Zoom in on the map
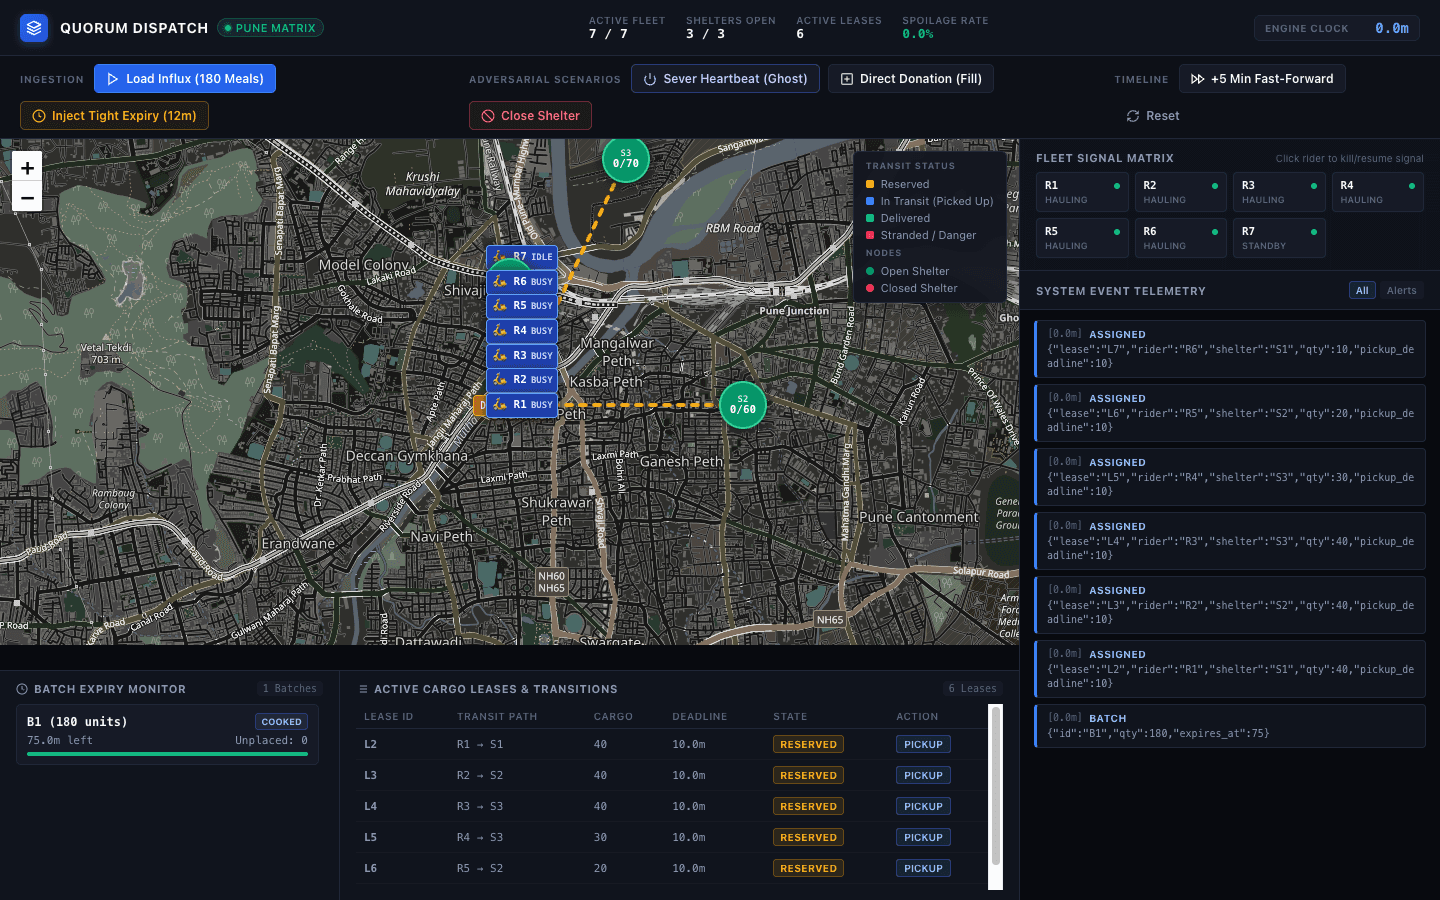The image size is (1440, 900). tap(27, 168)
